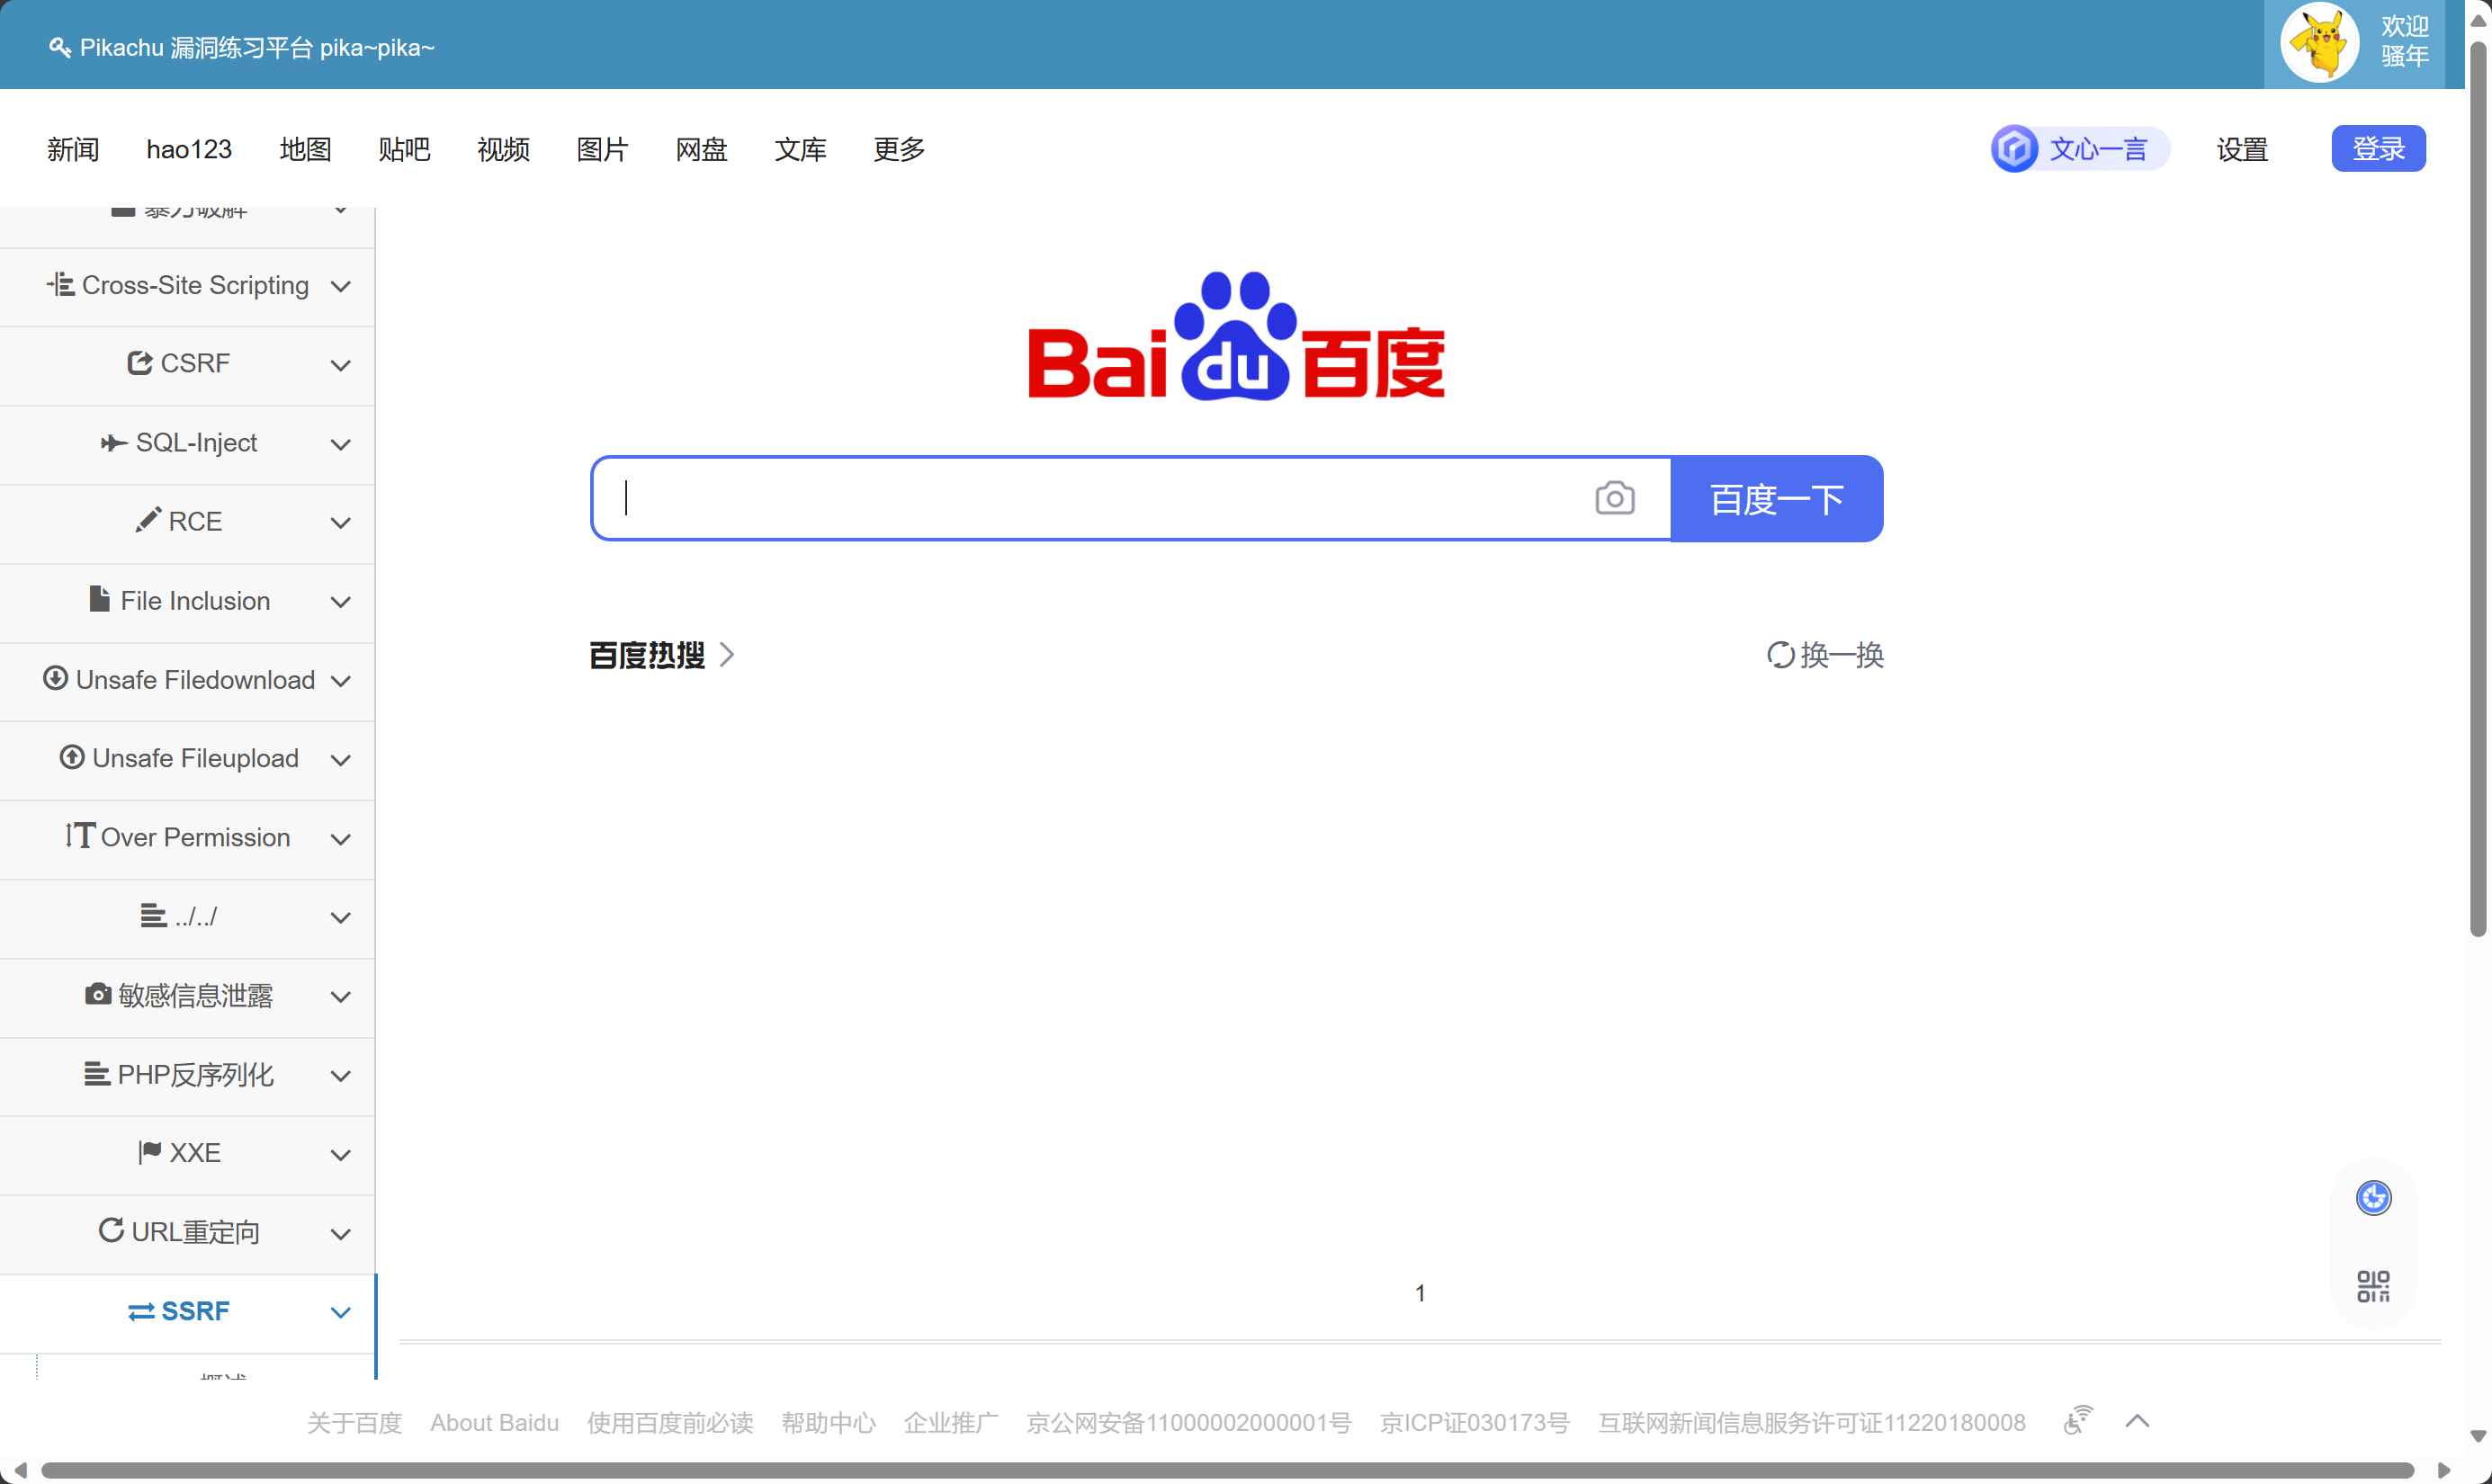
Task: Click the footer upward caret icon
Action: 2137,1421
